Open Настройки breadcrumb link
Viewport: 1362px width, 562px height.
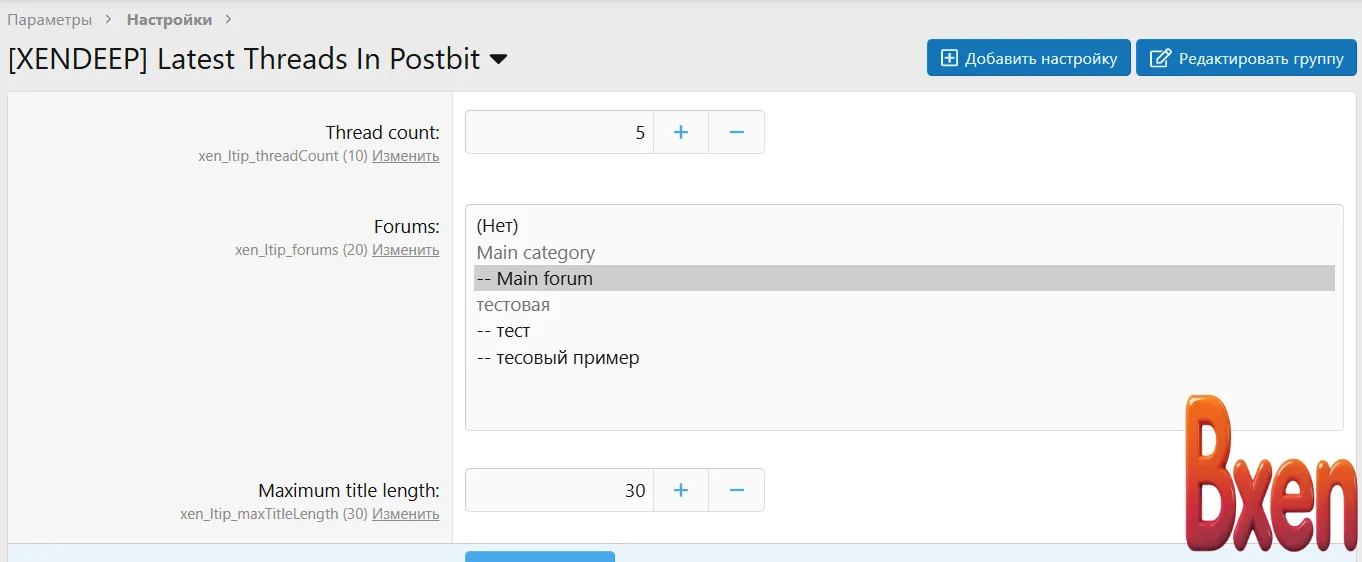coord(169,20)
